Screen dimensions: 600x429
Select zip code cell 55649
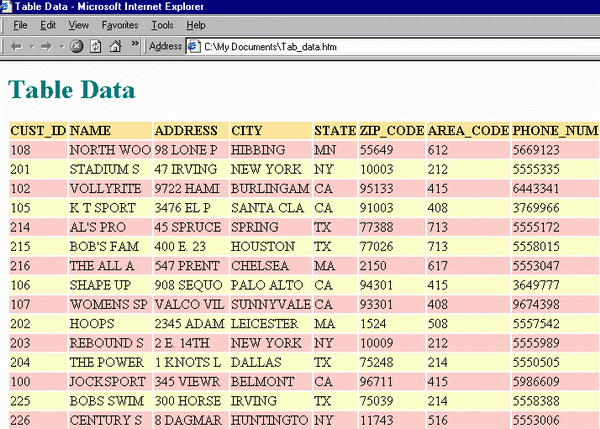pos(392,150)
